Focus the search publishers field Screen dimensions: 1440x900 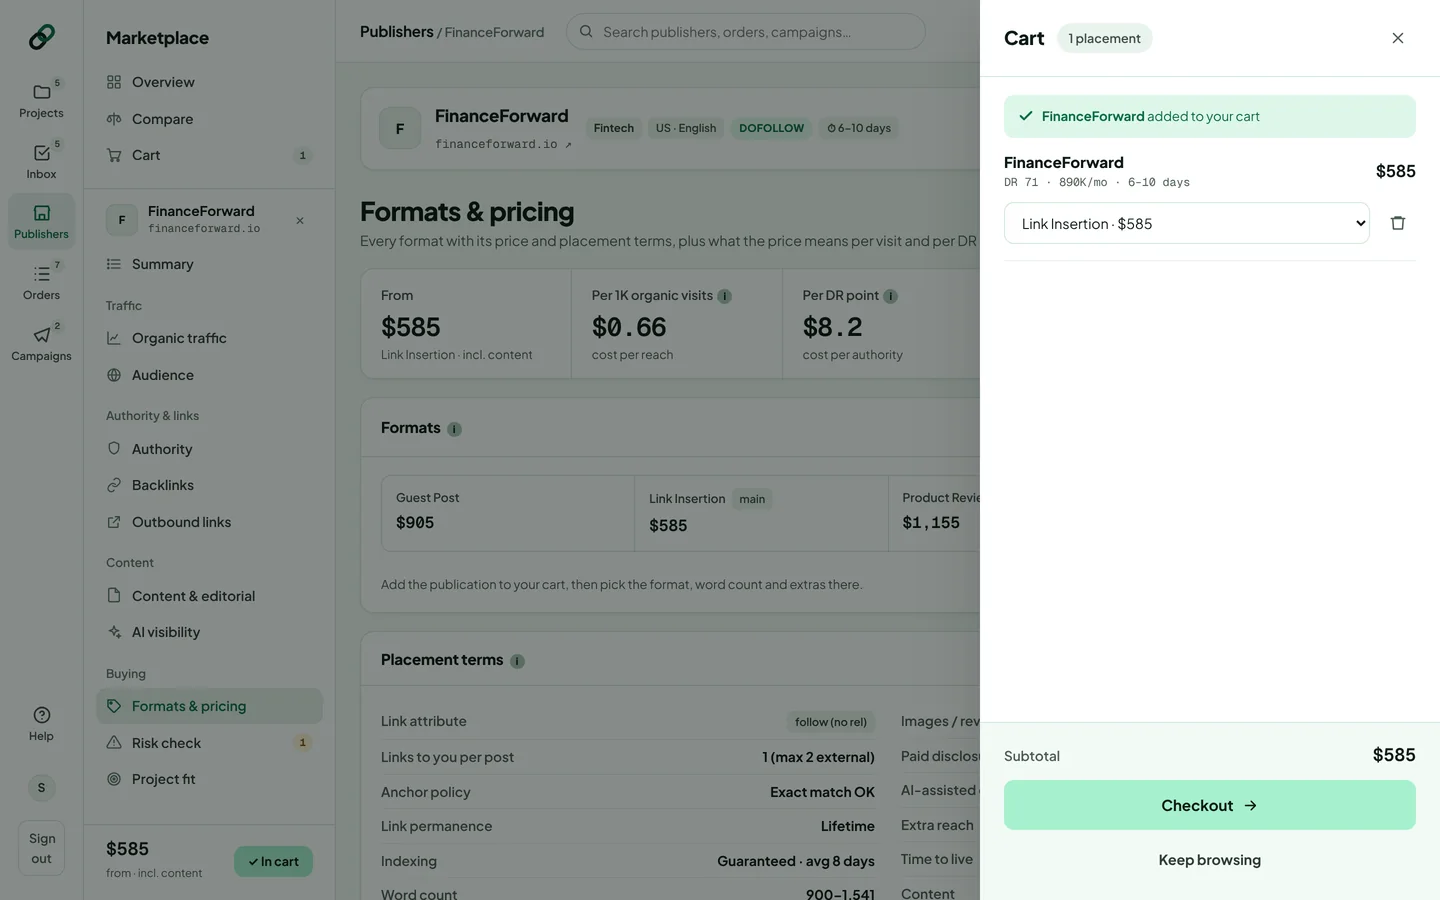(745, 32)
